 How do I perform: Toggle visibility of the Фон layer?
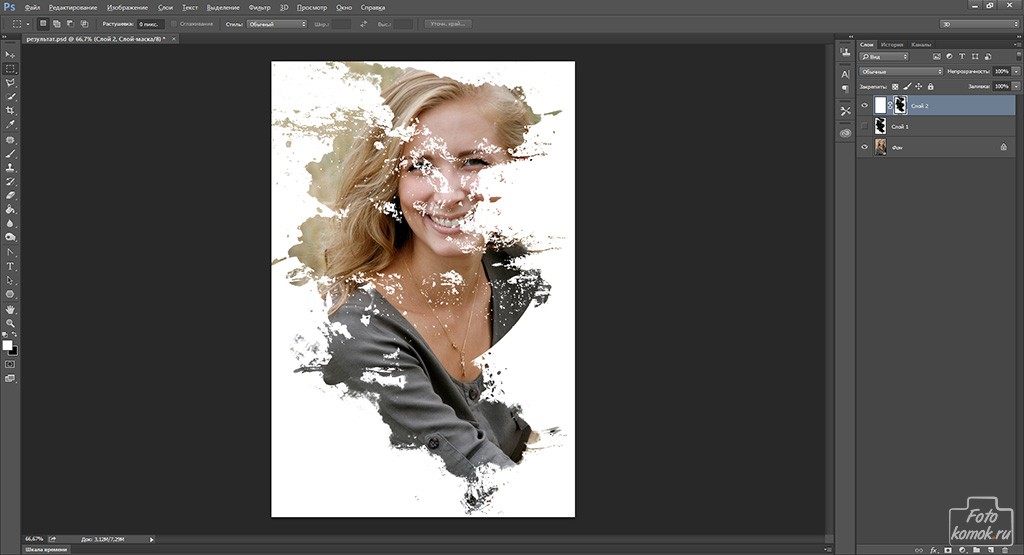[x=864, y=147]
